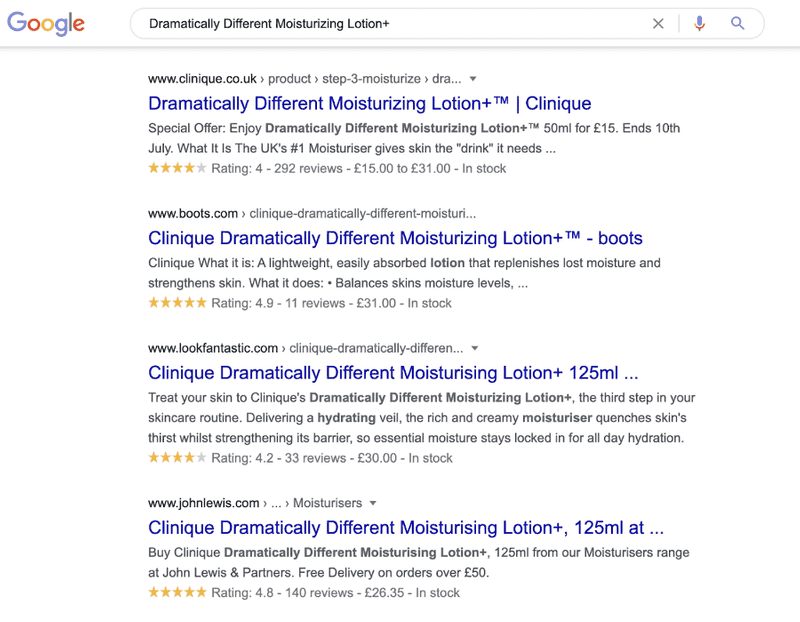This screenshot has height=622, width=800.
Task: Click the star rating of the Boots result
Action: pos(177,303)
